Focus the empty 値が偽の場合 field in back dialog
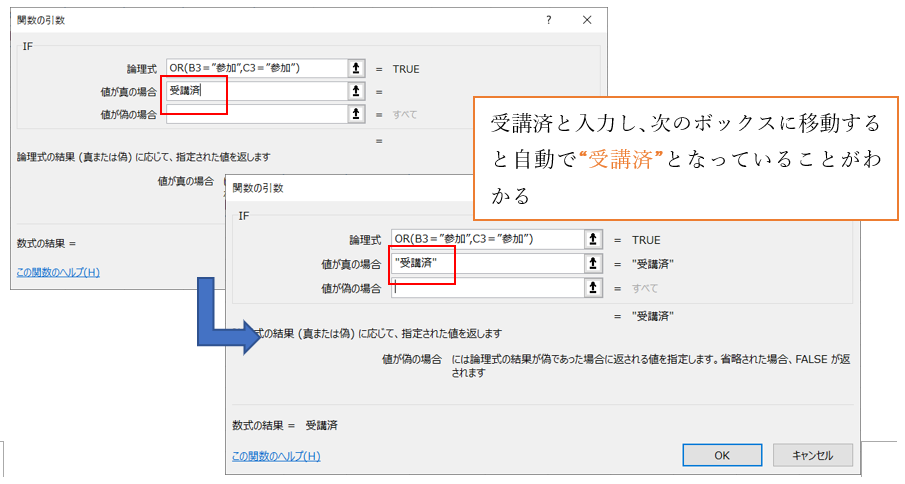 pos(255,114)
